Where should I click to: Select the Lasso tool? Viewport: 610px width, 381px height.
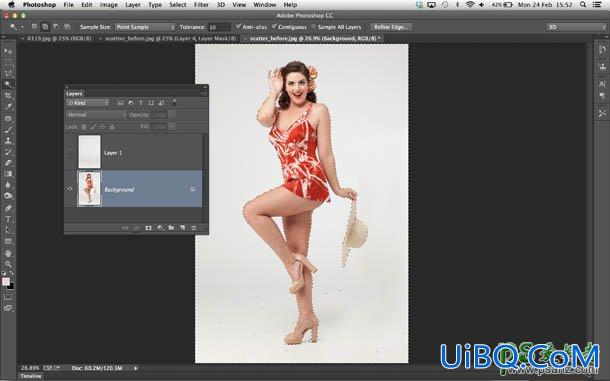pyautogui.click(x=8, y=73)
